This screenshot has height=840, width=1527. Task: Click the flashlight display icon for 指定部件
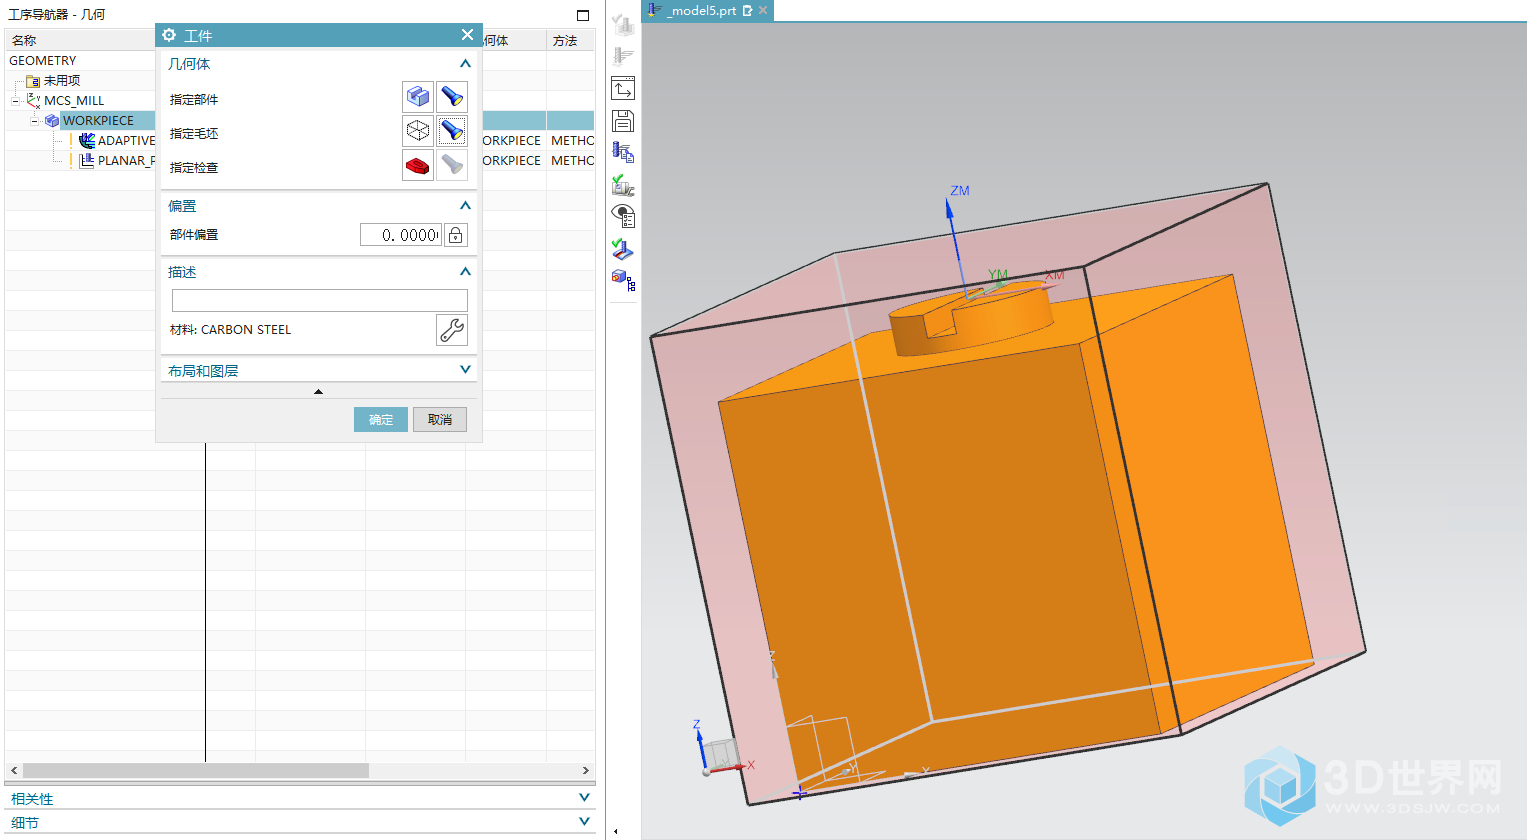click(452, 97)
